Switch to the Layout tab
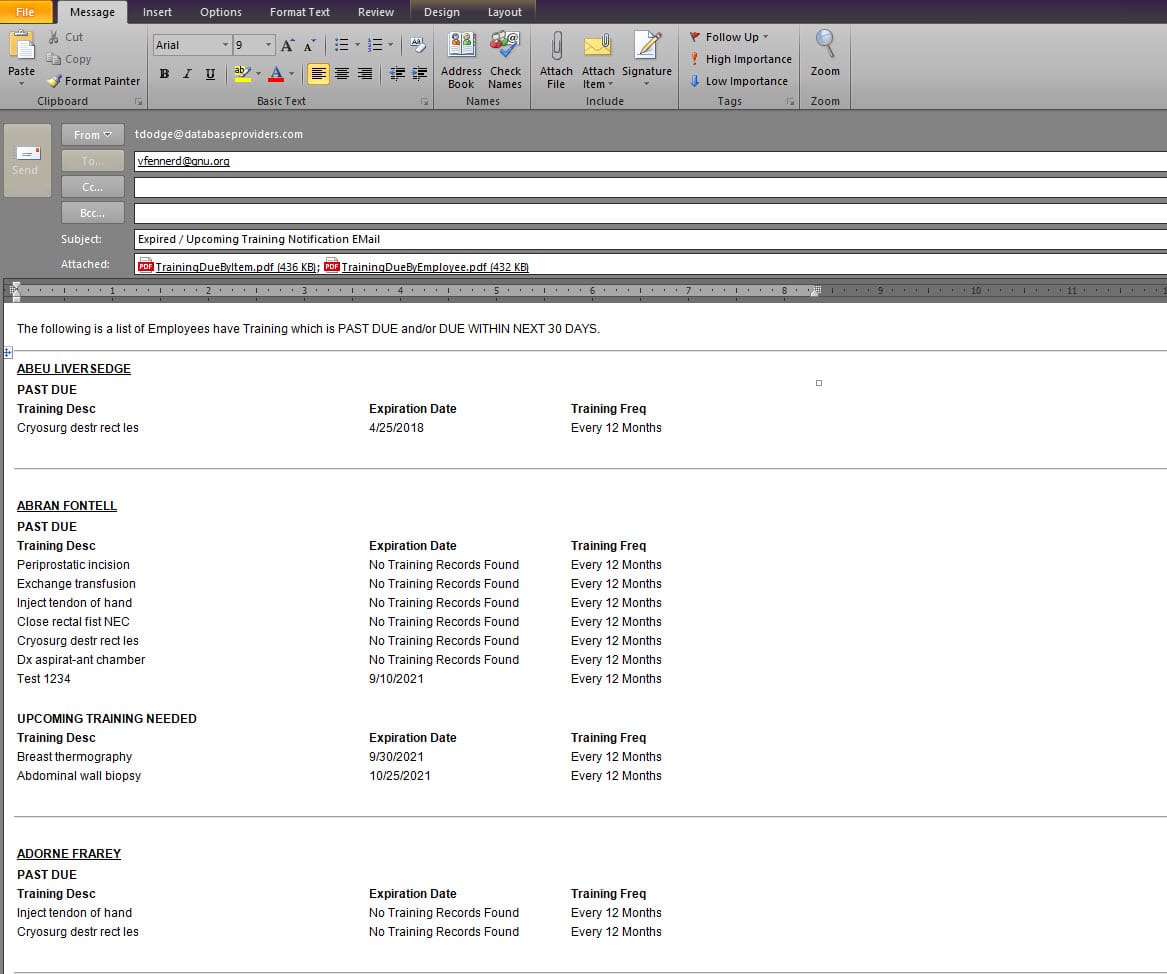Viewport: 1167px width, 974px height. pos(505,12)
